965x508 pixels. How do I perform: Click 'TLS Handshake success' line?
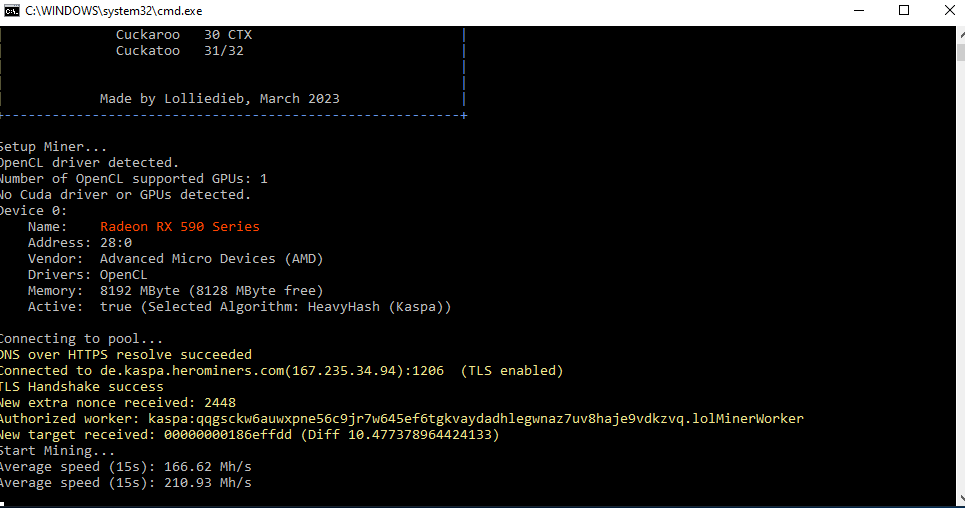(81, 387)
